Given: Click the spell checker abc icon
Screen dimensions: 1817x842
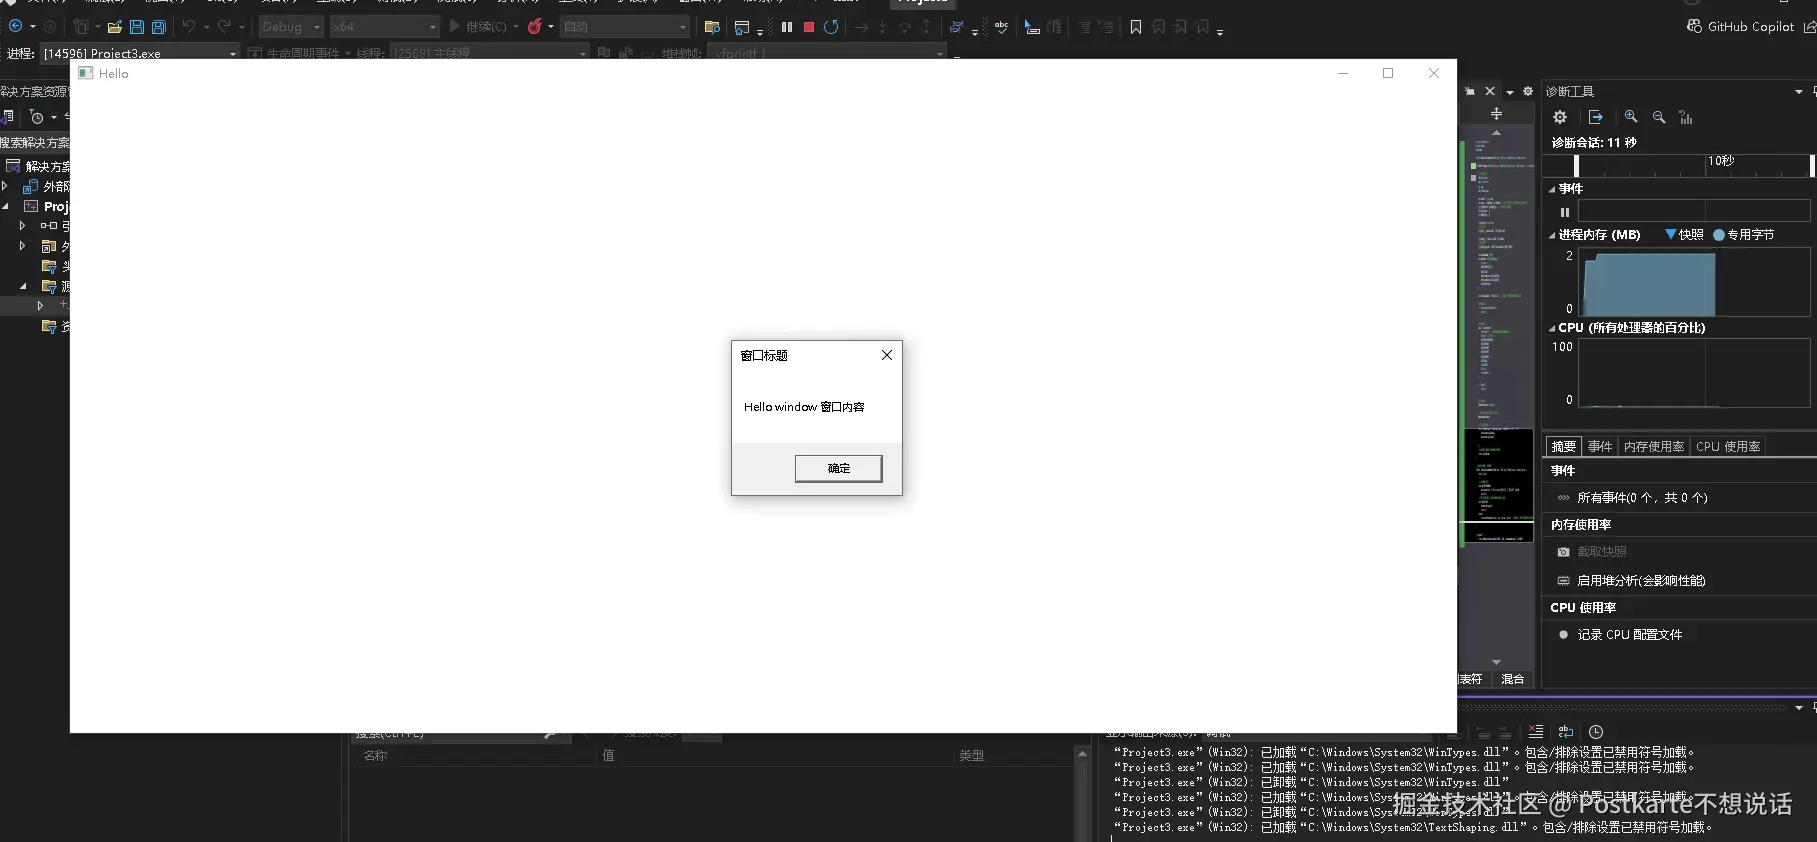Looking at the screenshot, I should pos(1001,27).
